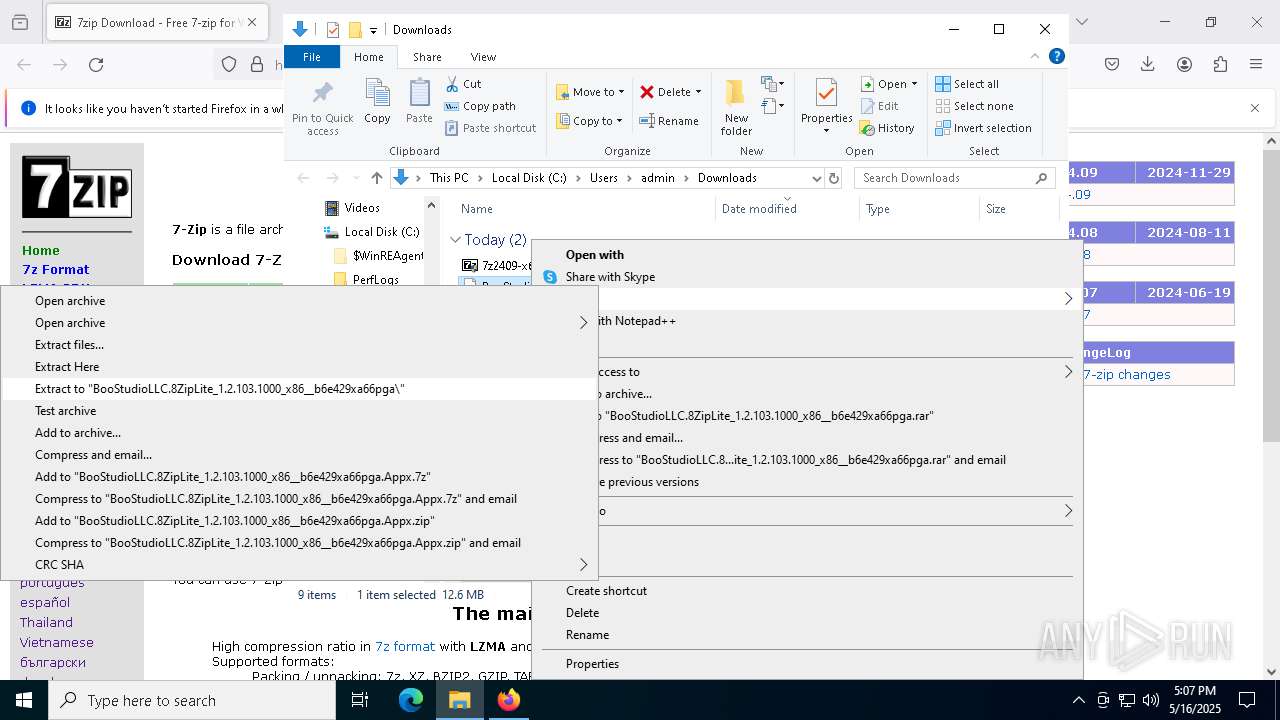Open the 7-zip changes link

(1127, 375)
